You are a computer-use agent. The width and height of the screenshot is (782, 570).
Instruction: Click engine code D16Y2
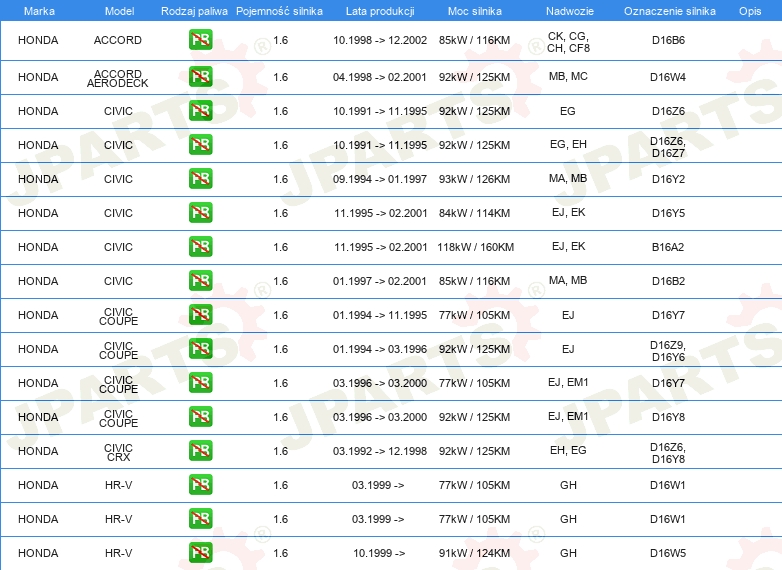coord(668,179)
